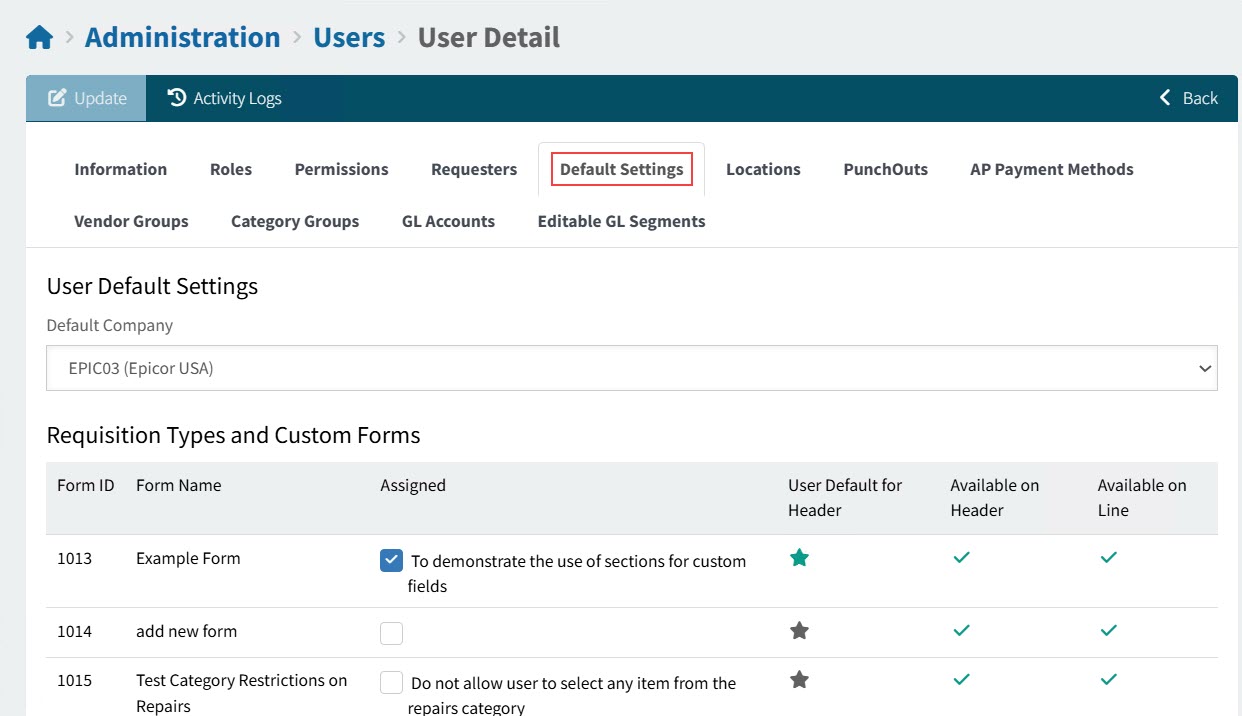Set form 1013 star as header default
The height and width of the screenshot is (716, 1242).
(x=799, y=558)
